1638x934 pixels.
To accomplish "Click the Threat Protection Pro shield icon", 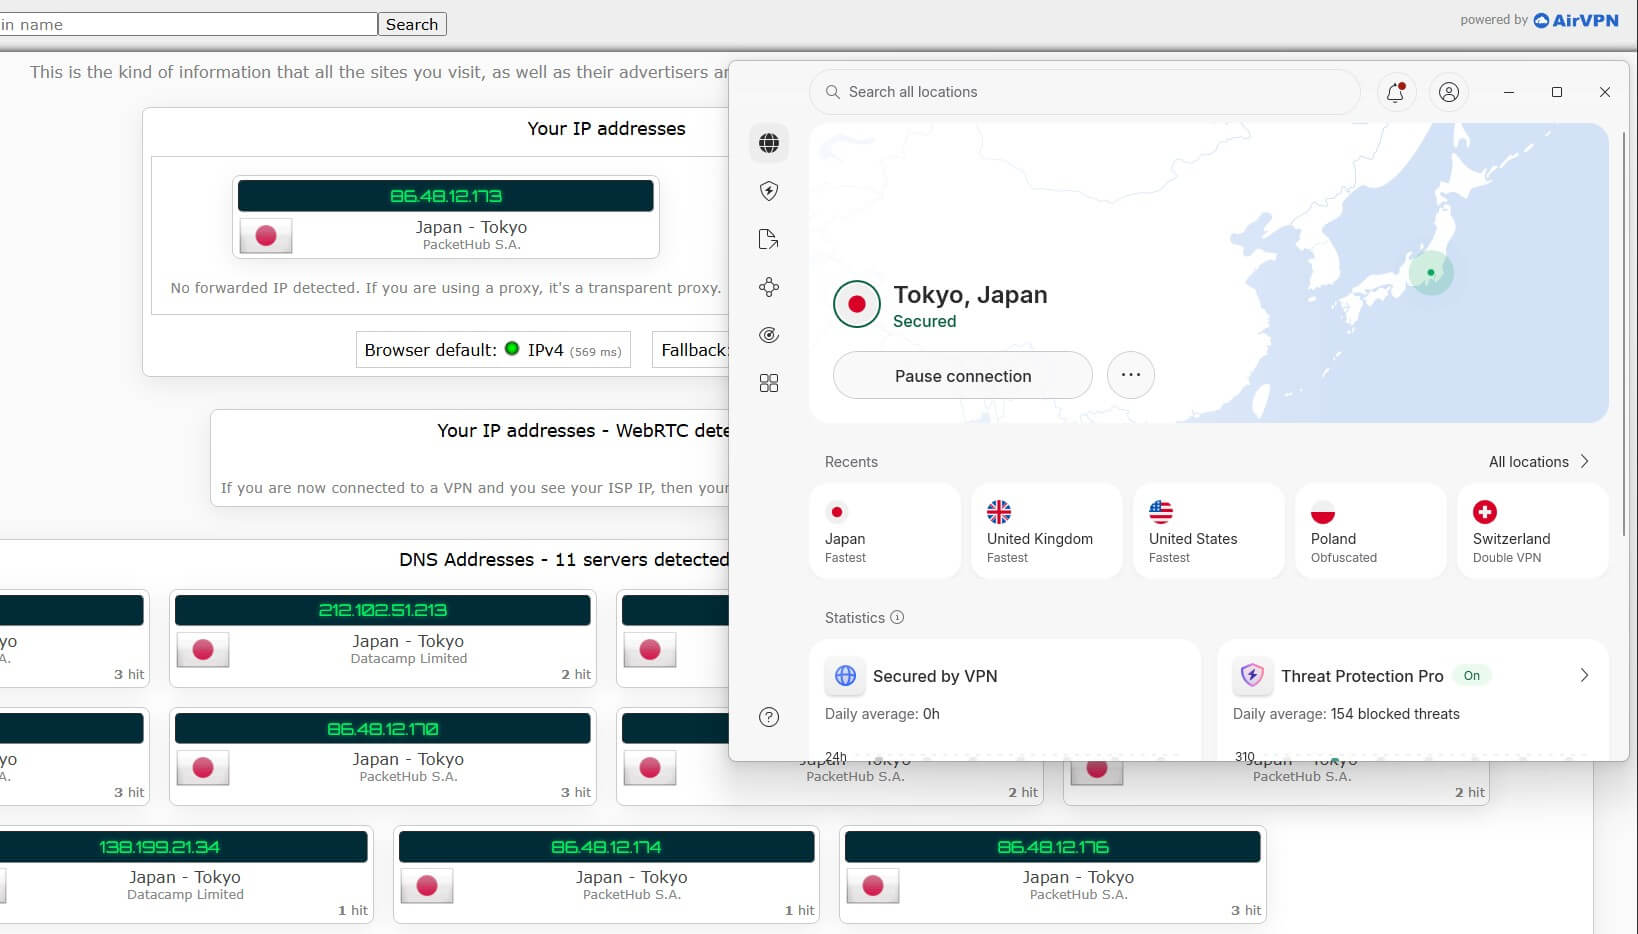I will click(x=1251, y=676).
